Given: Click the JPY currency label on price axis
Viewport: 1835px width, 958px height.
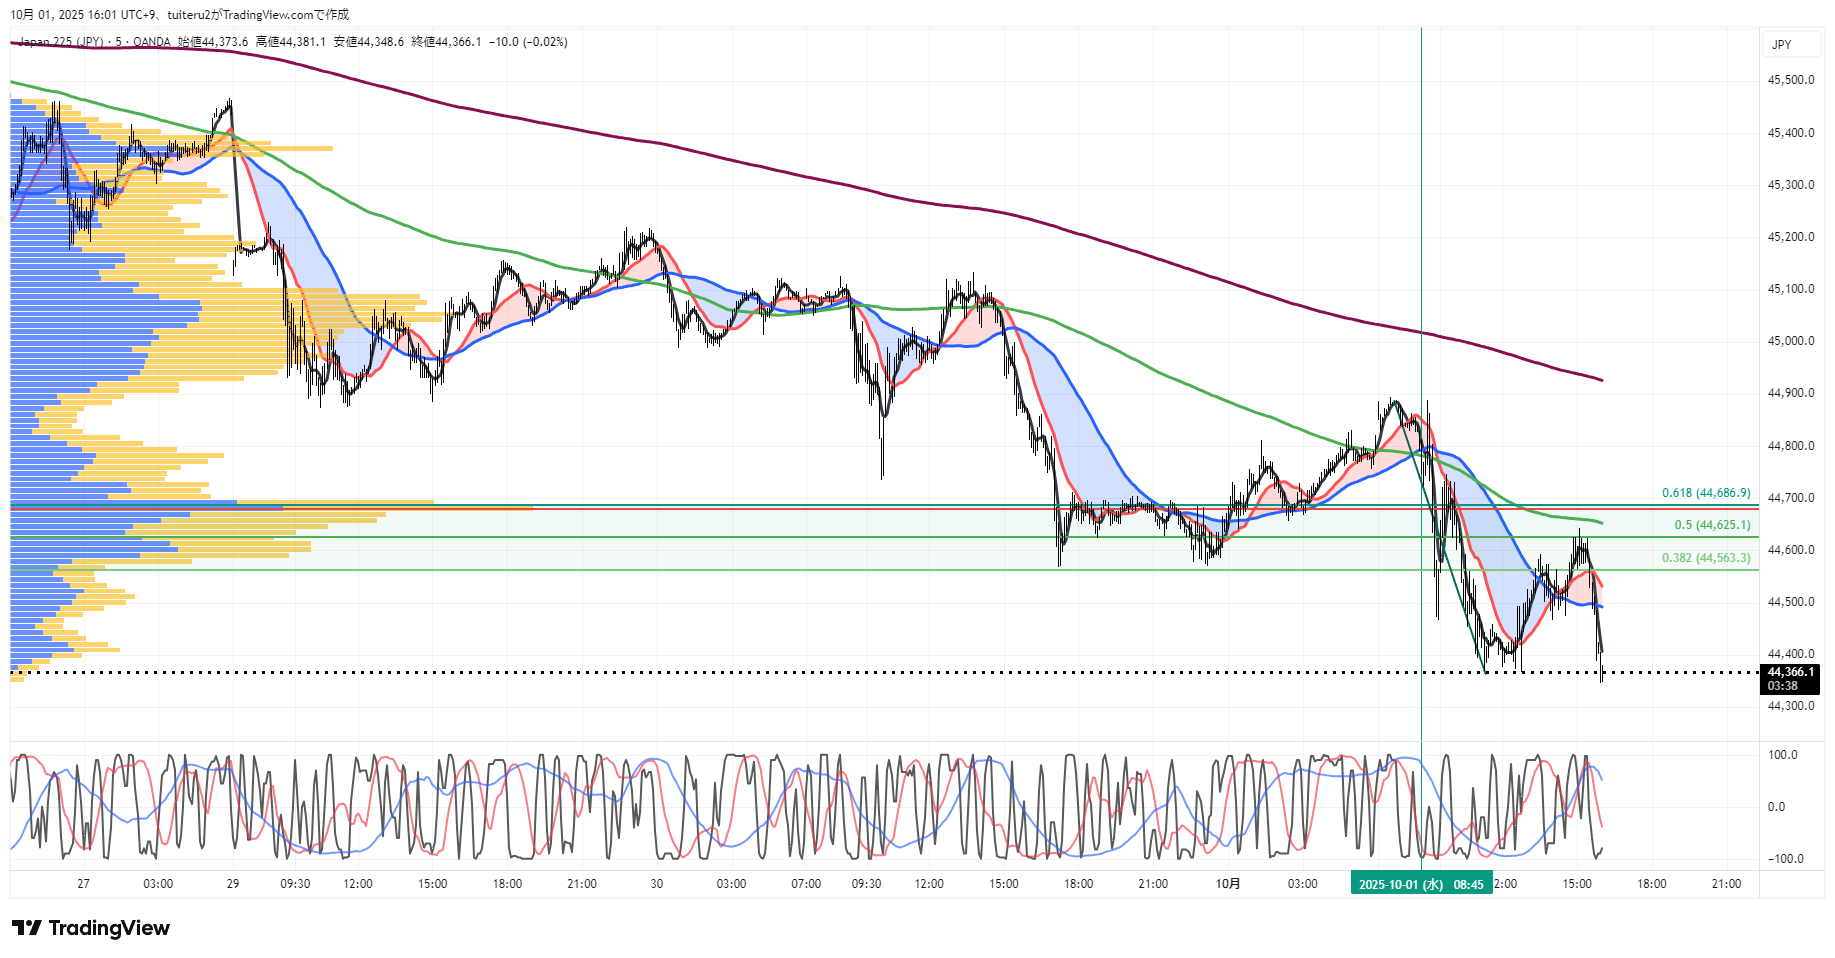Looking at the screenshot, I should point(1781,45).
